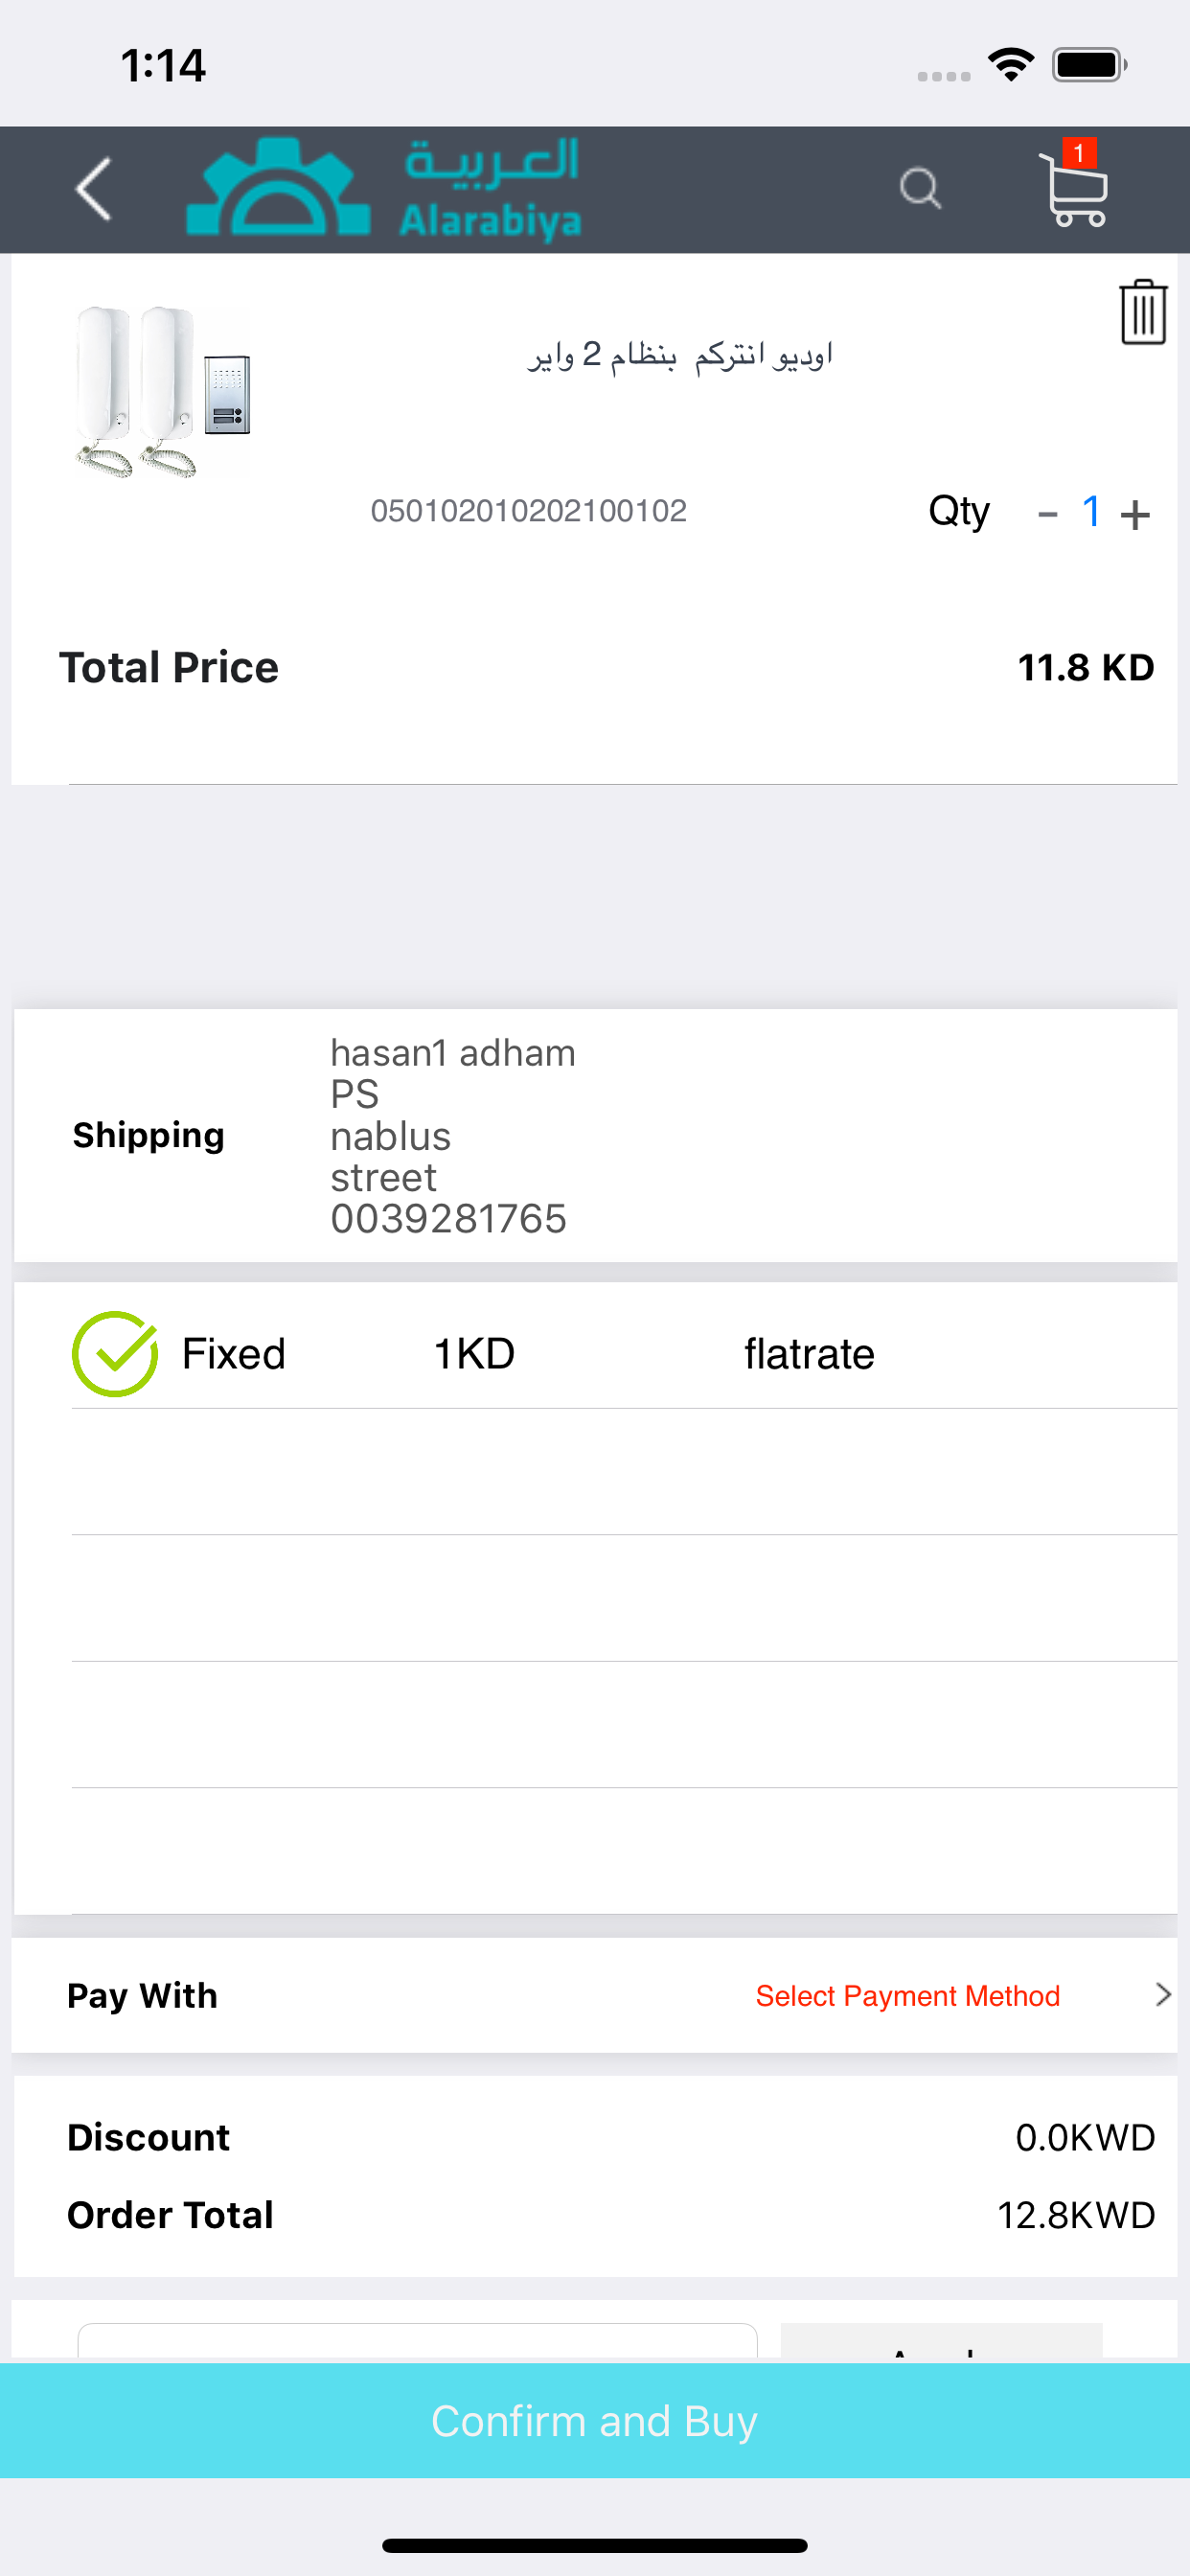
Task: Open Select Payment Method chooser
Action: 907,1995
